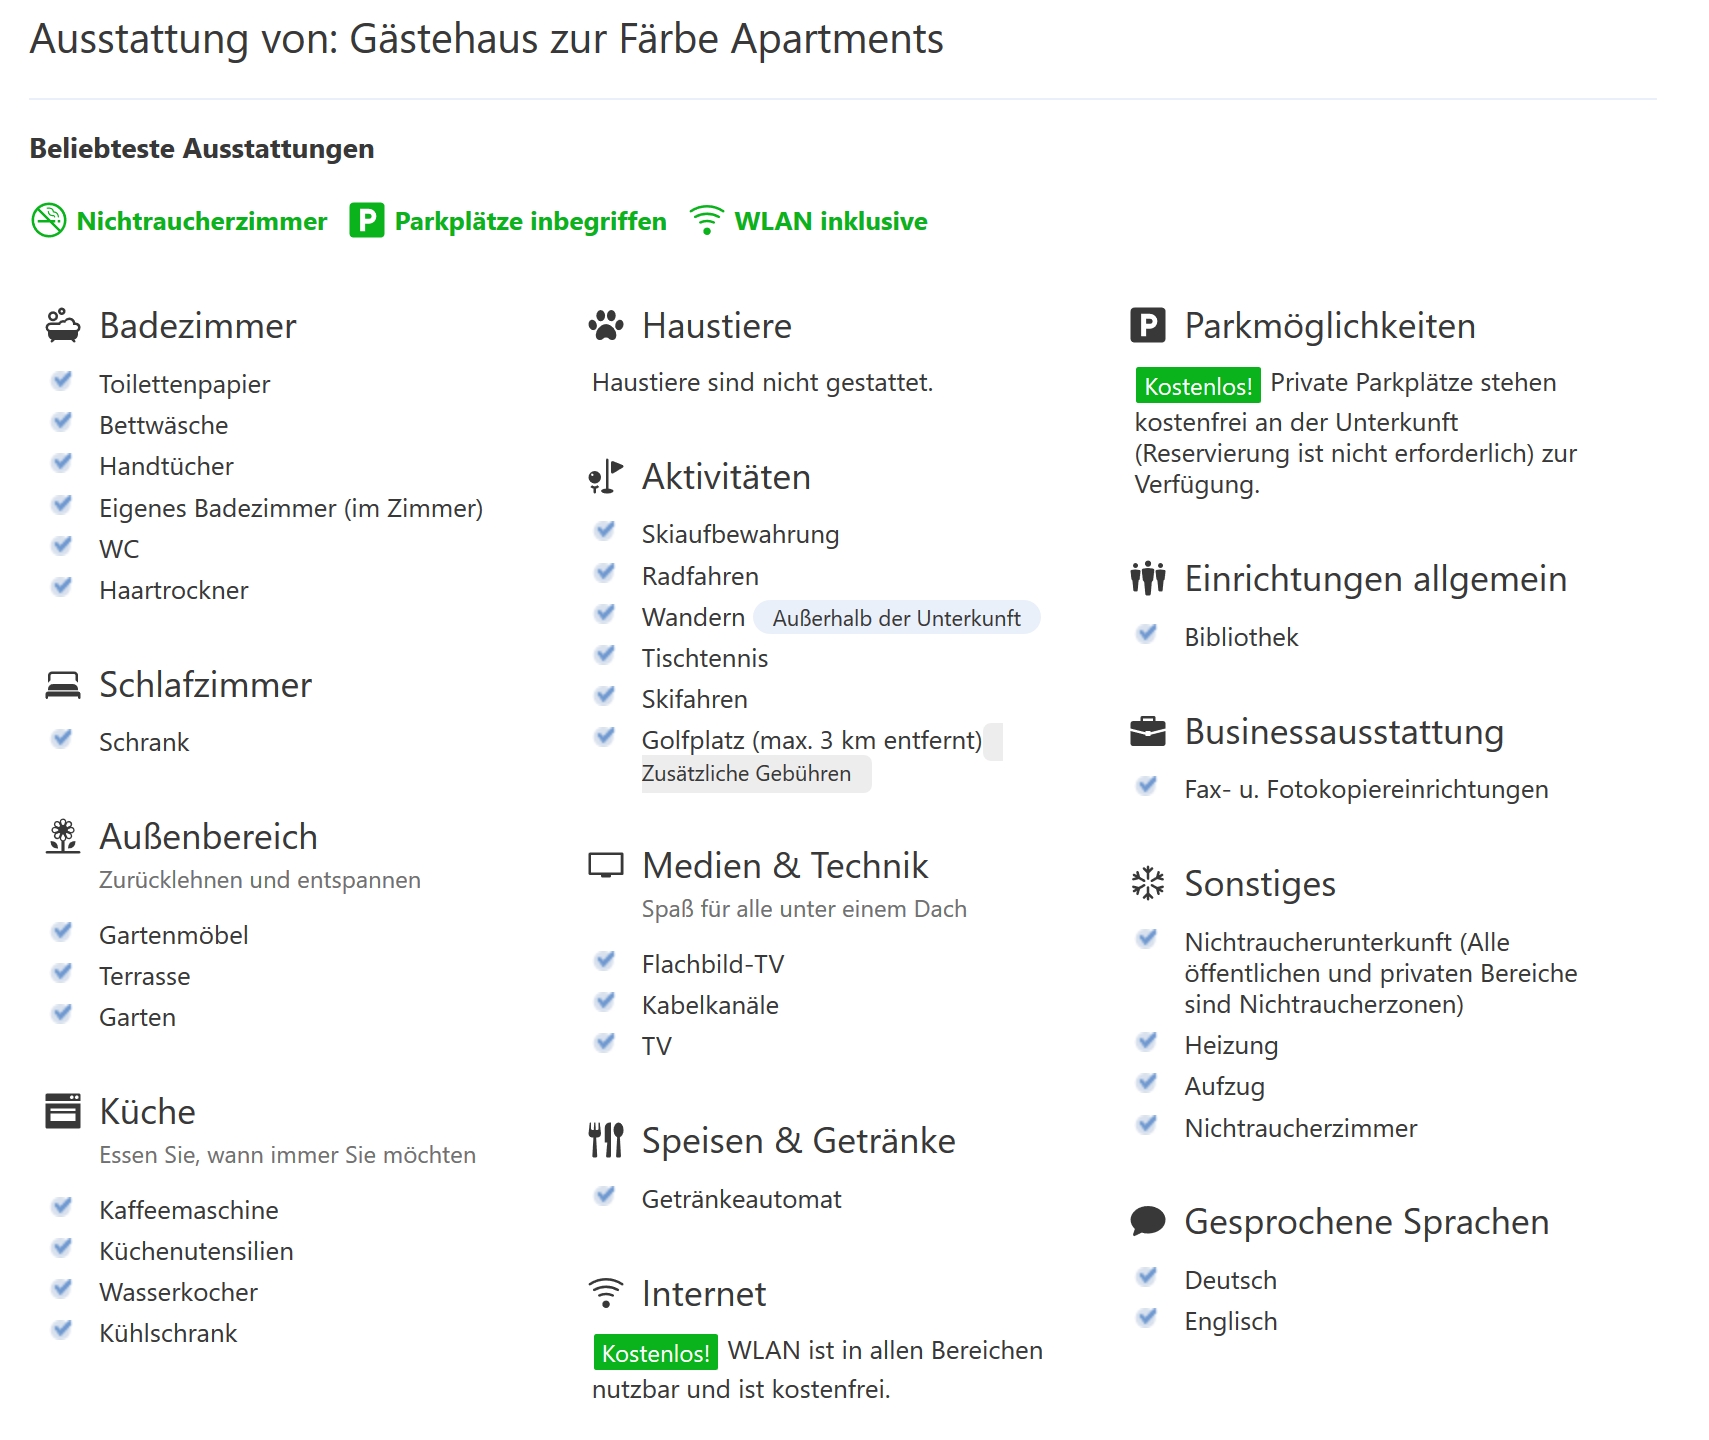Click the briefcase icon by Businessausstattung
1709x1440 pixels.
coord(1148,732)
